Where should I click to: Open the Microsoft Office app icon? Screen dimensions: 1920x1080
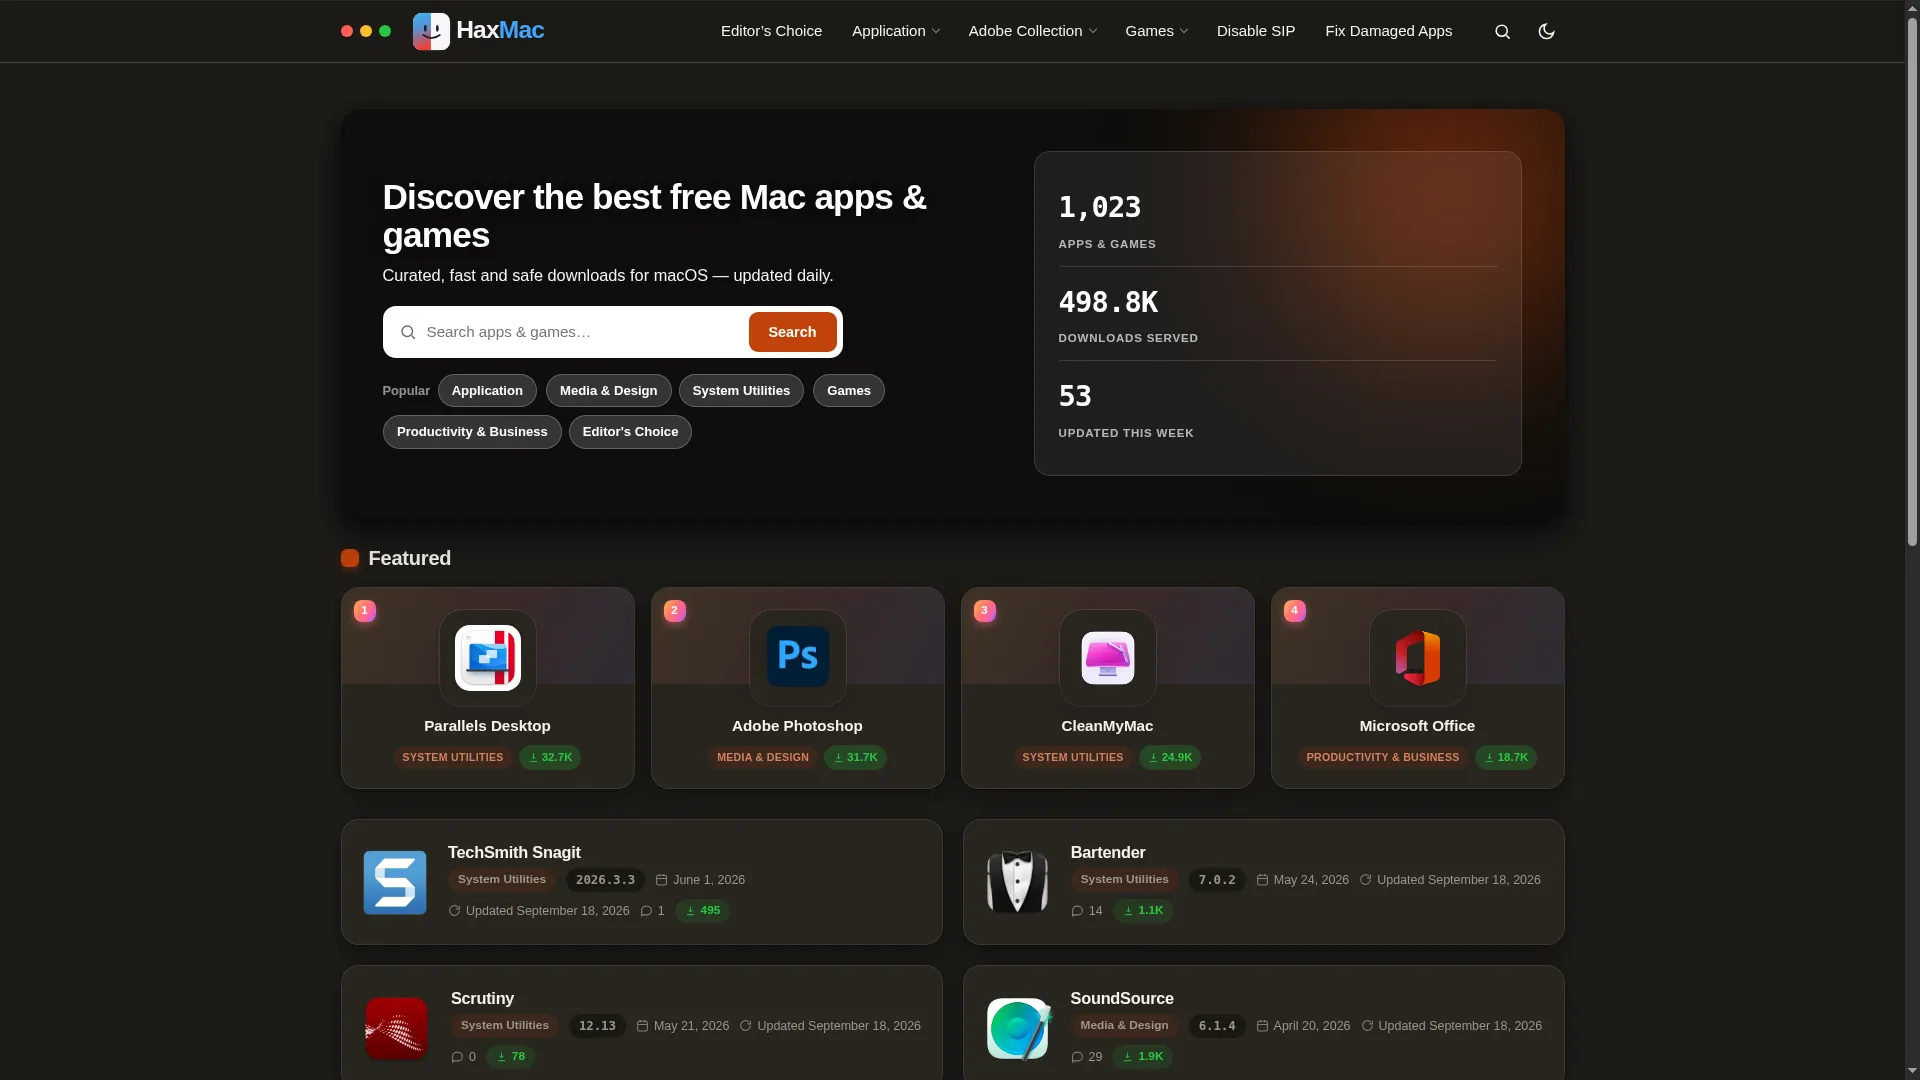(x=1418, y=658)
